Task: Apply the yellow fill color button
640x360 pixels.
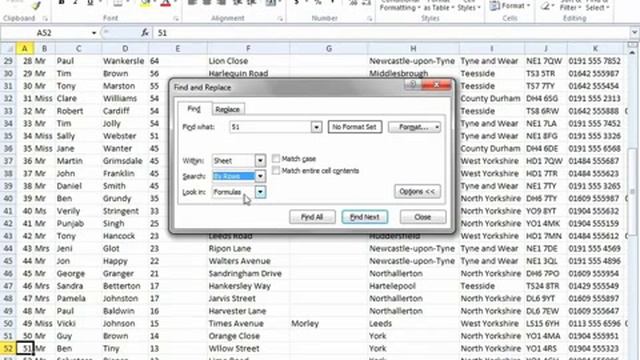Action: pyautogui.click(x=145, y=4)
